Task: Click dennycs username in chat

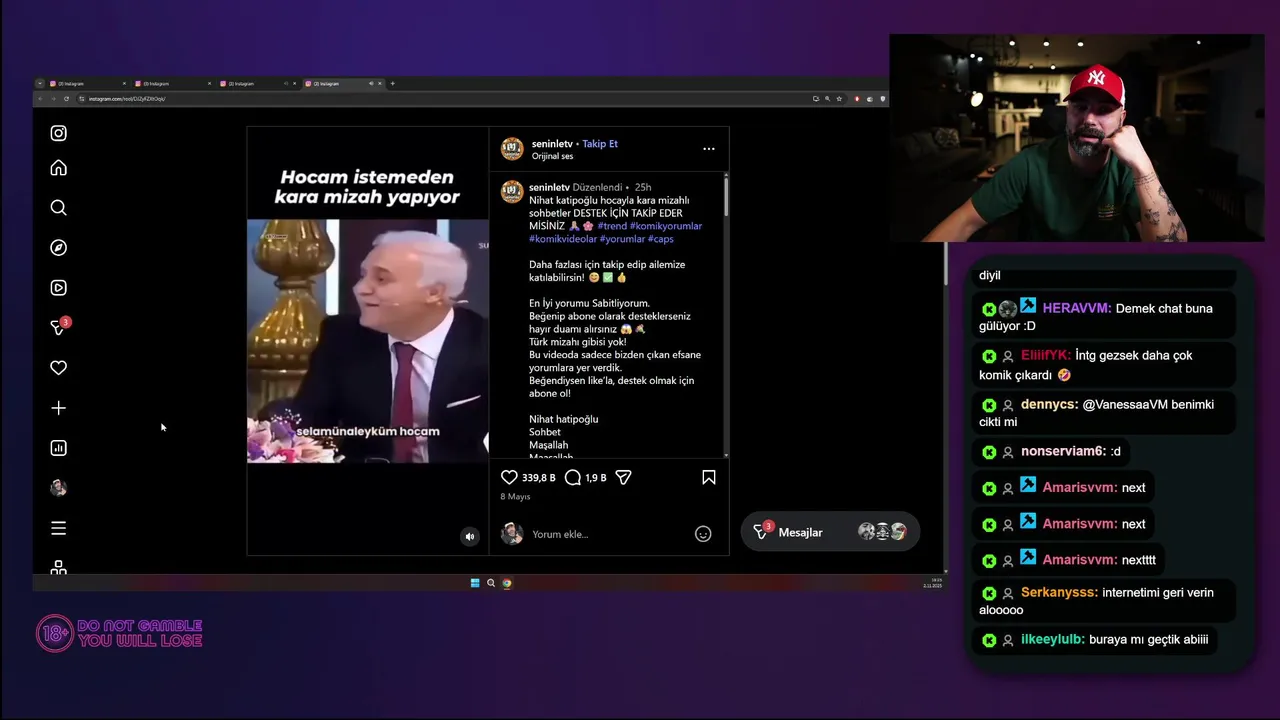Action: pyautogui.click(x=1049, y=404)
